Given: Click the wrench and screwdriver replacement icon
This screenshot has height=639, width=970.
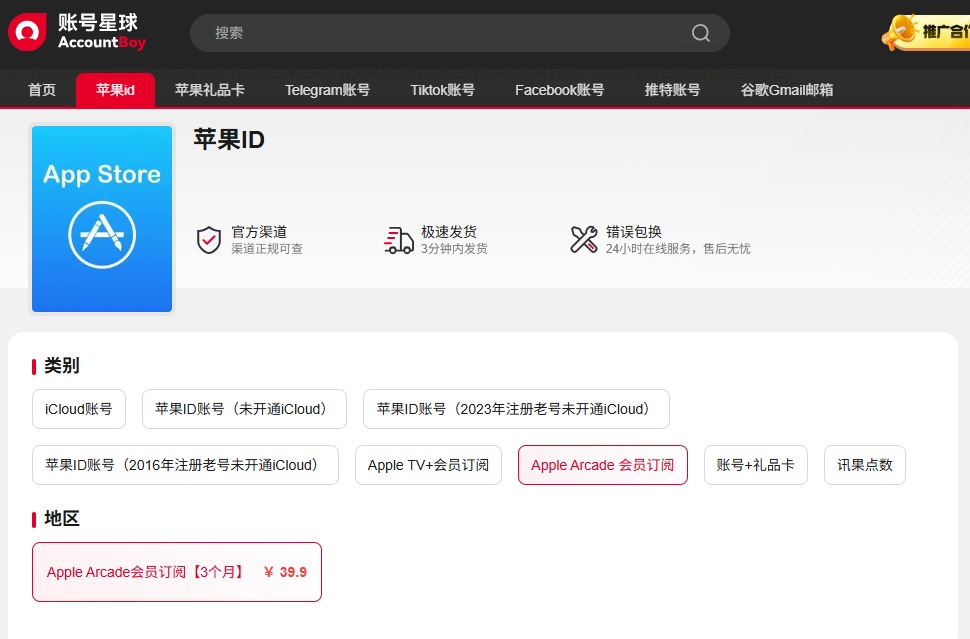Looking at the screenshot, I should (583, 239).
